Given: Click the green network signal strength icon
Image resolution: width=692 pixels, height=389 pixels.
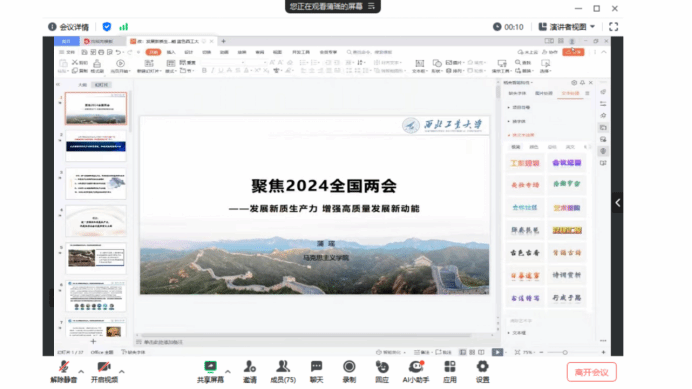Looking at the screenshot, I should coord(124,27).
